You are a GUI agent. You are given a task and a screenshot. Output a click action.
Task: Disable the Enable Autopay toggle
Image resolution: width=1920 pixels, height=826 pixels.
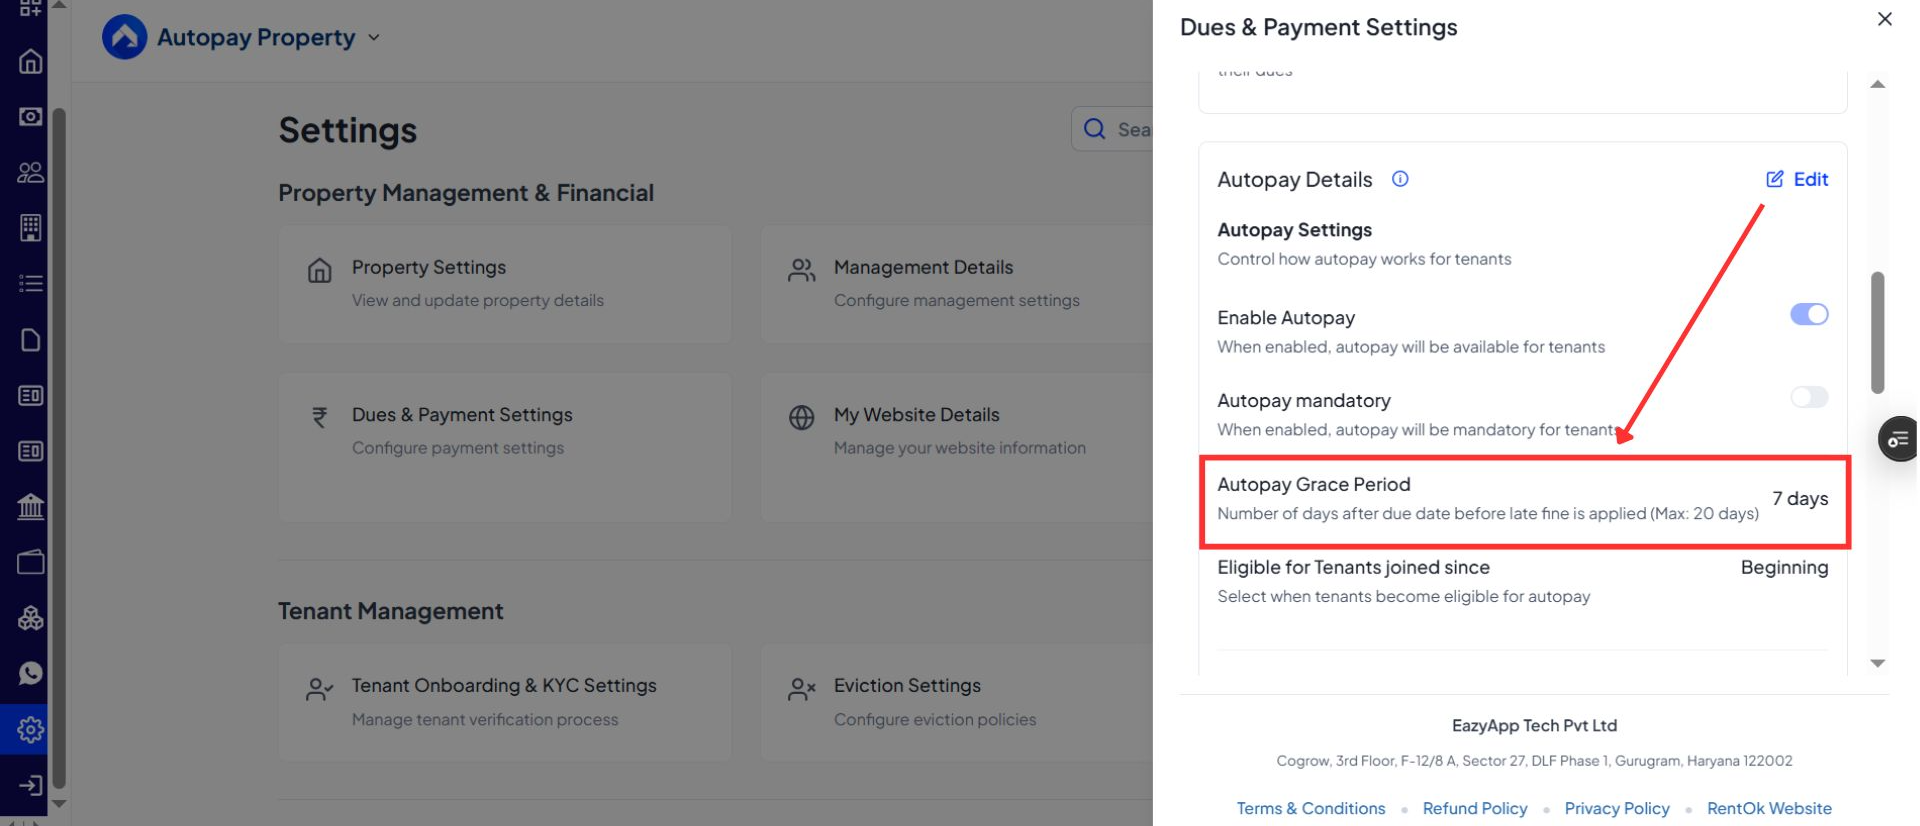(1808, 315)
